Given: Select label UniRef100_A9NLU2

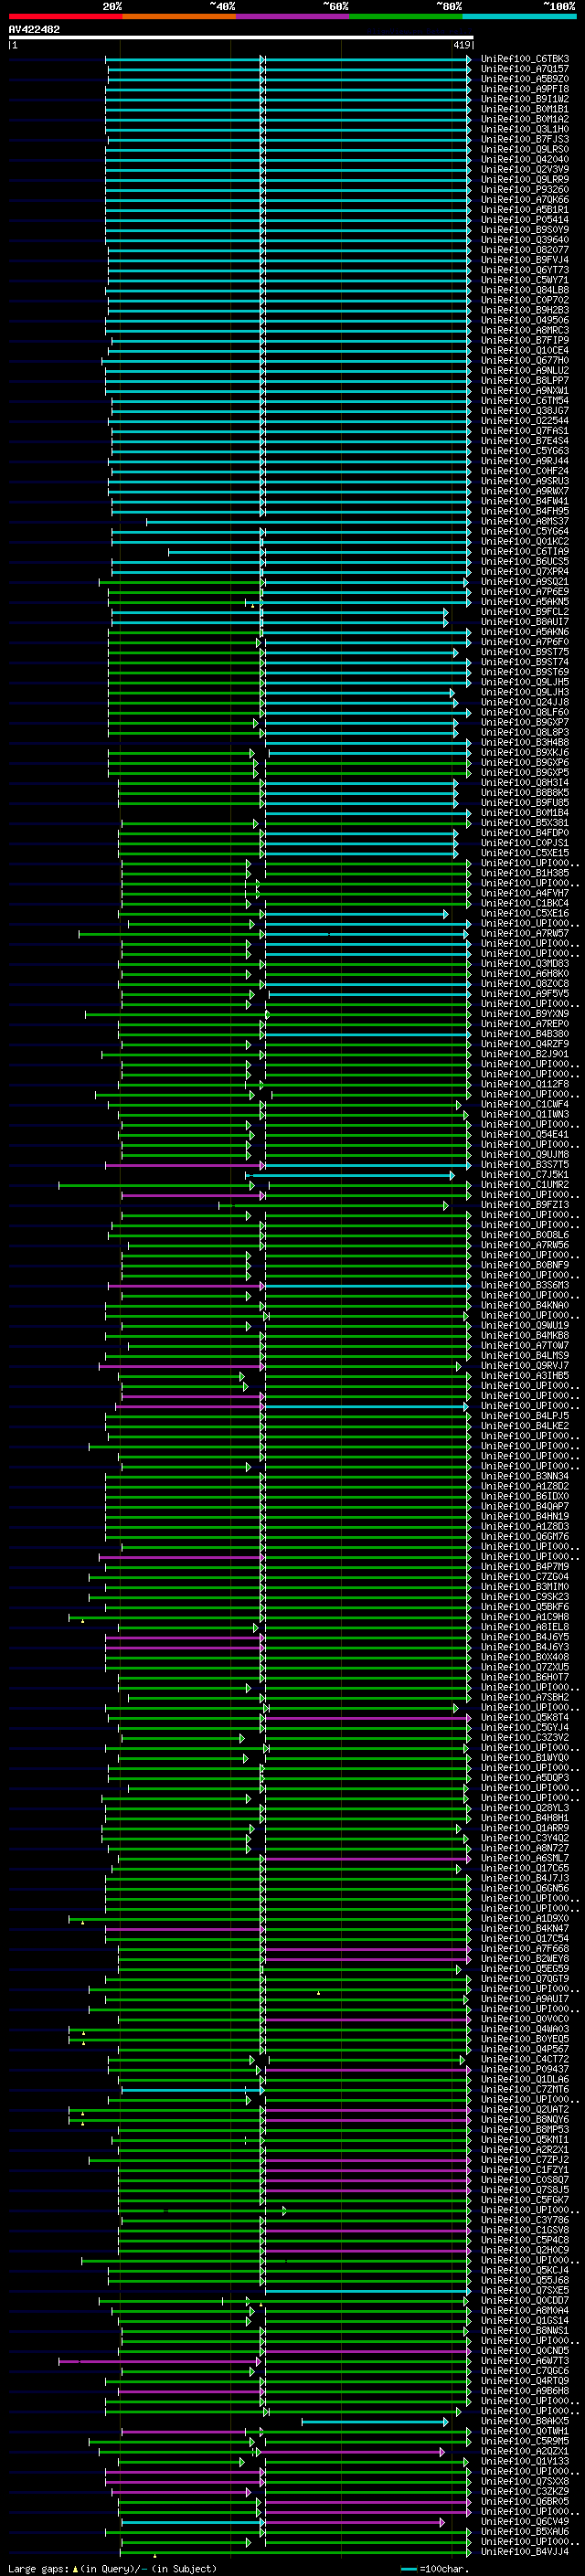Looking at the screenshot, I should tap(525, 371).
